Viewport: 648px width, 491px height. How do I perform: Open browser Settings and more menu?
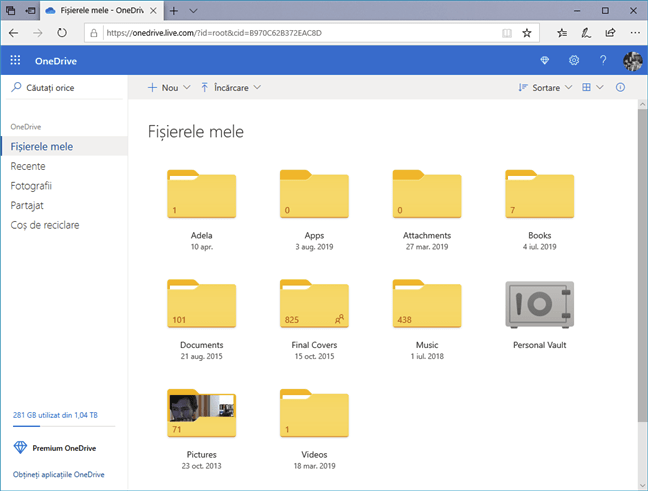coord(635,33)
